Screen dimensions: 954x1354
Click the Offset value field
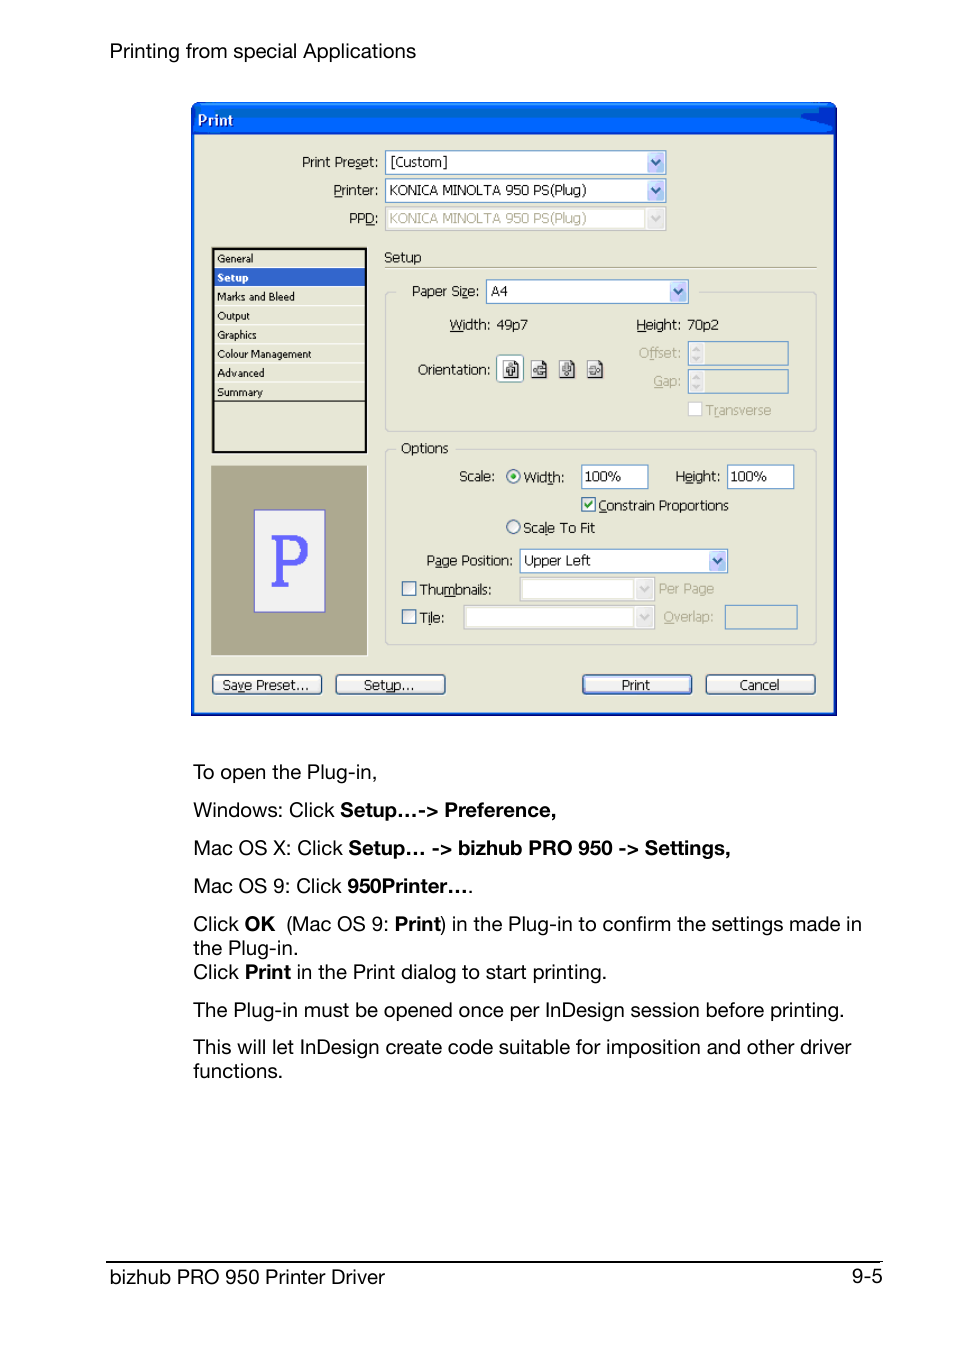(x=746, y=353)
